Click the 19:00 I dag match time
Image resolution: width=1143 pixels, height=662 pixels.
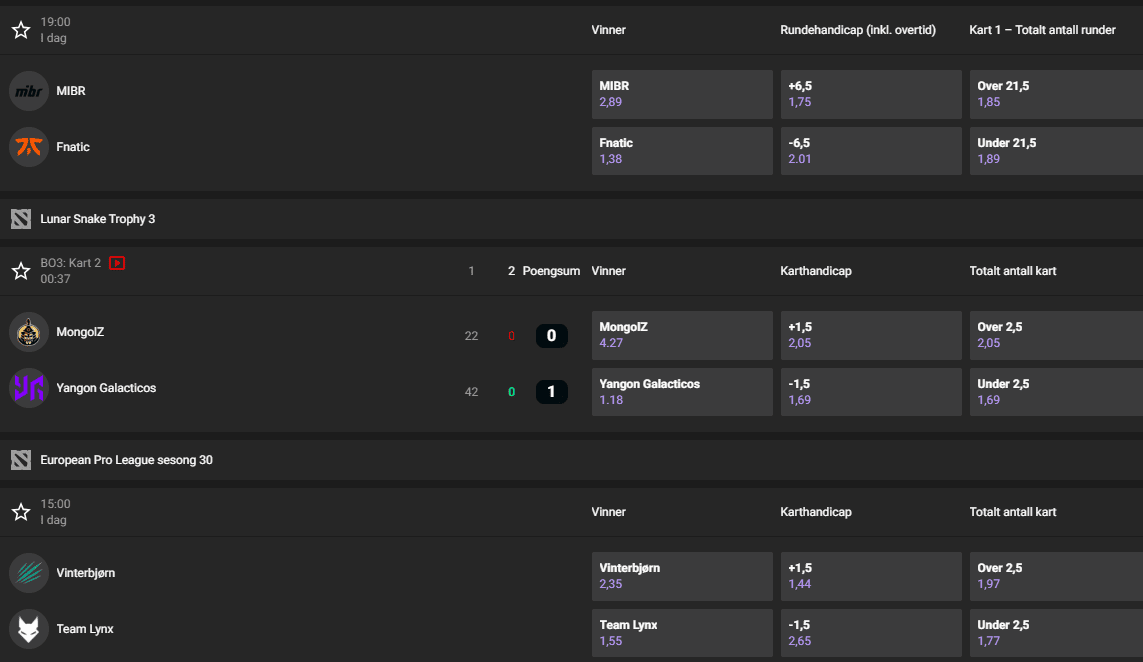click(x=55, y=30)
